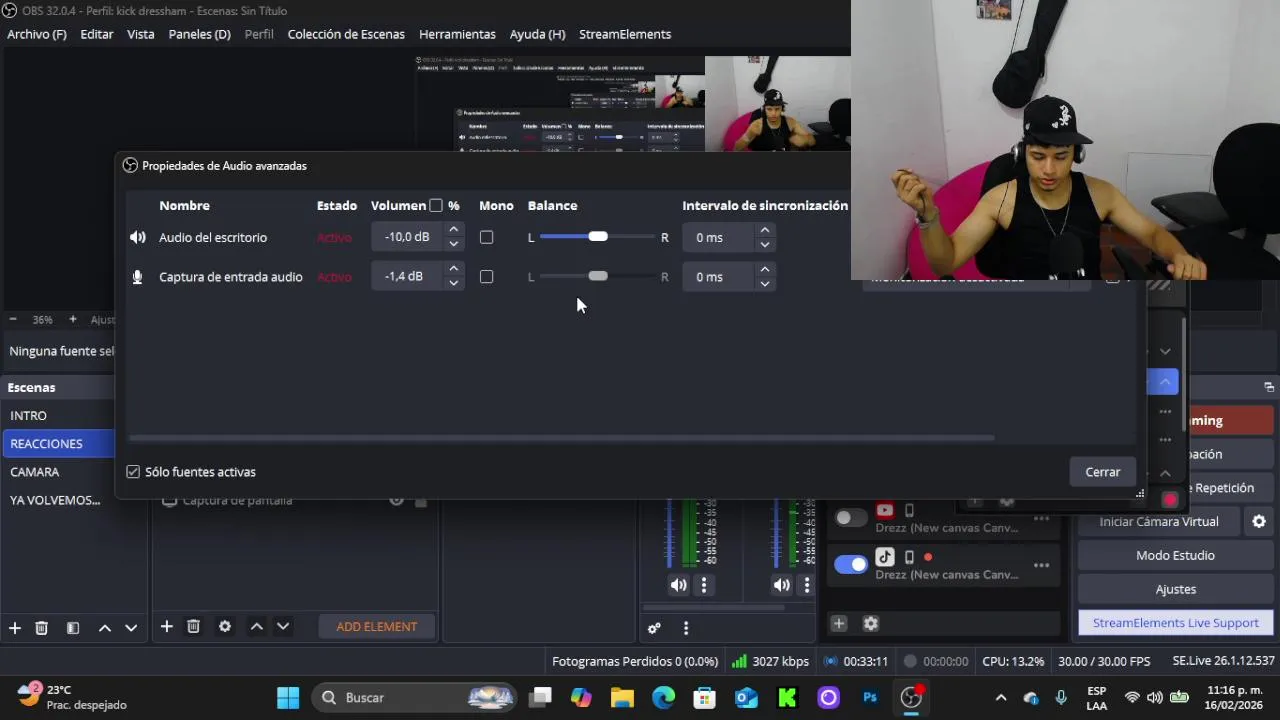Open destinations settings gear beside plus icon
The width and height of the screenshot is (1280, 720).
click(x=871, y=623)
